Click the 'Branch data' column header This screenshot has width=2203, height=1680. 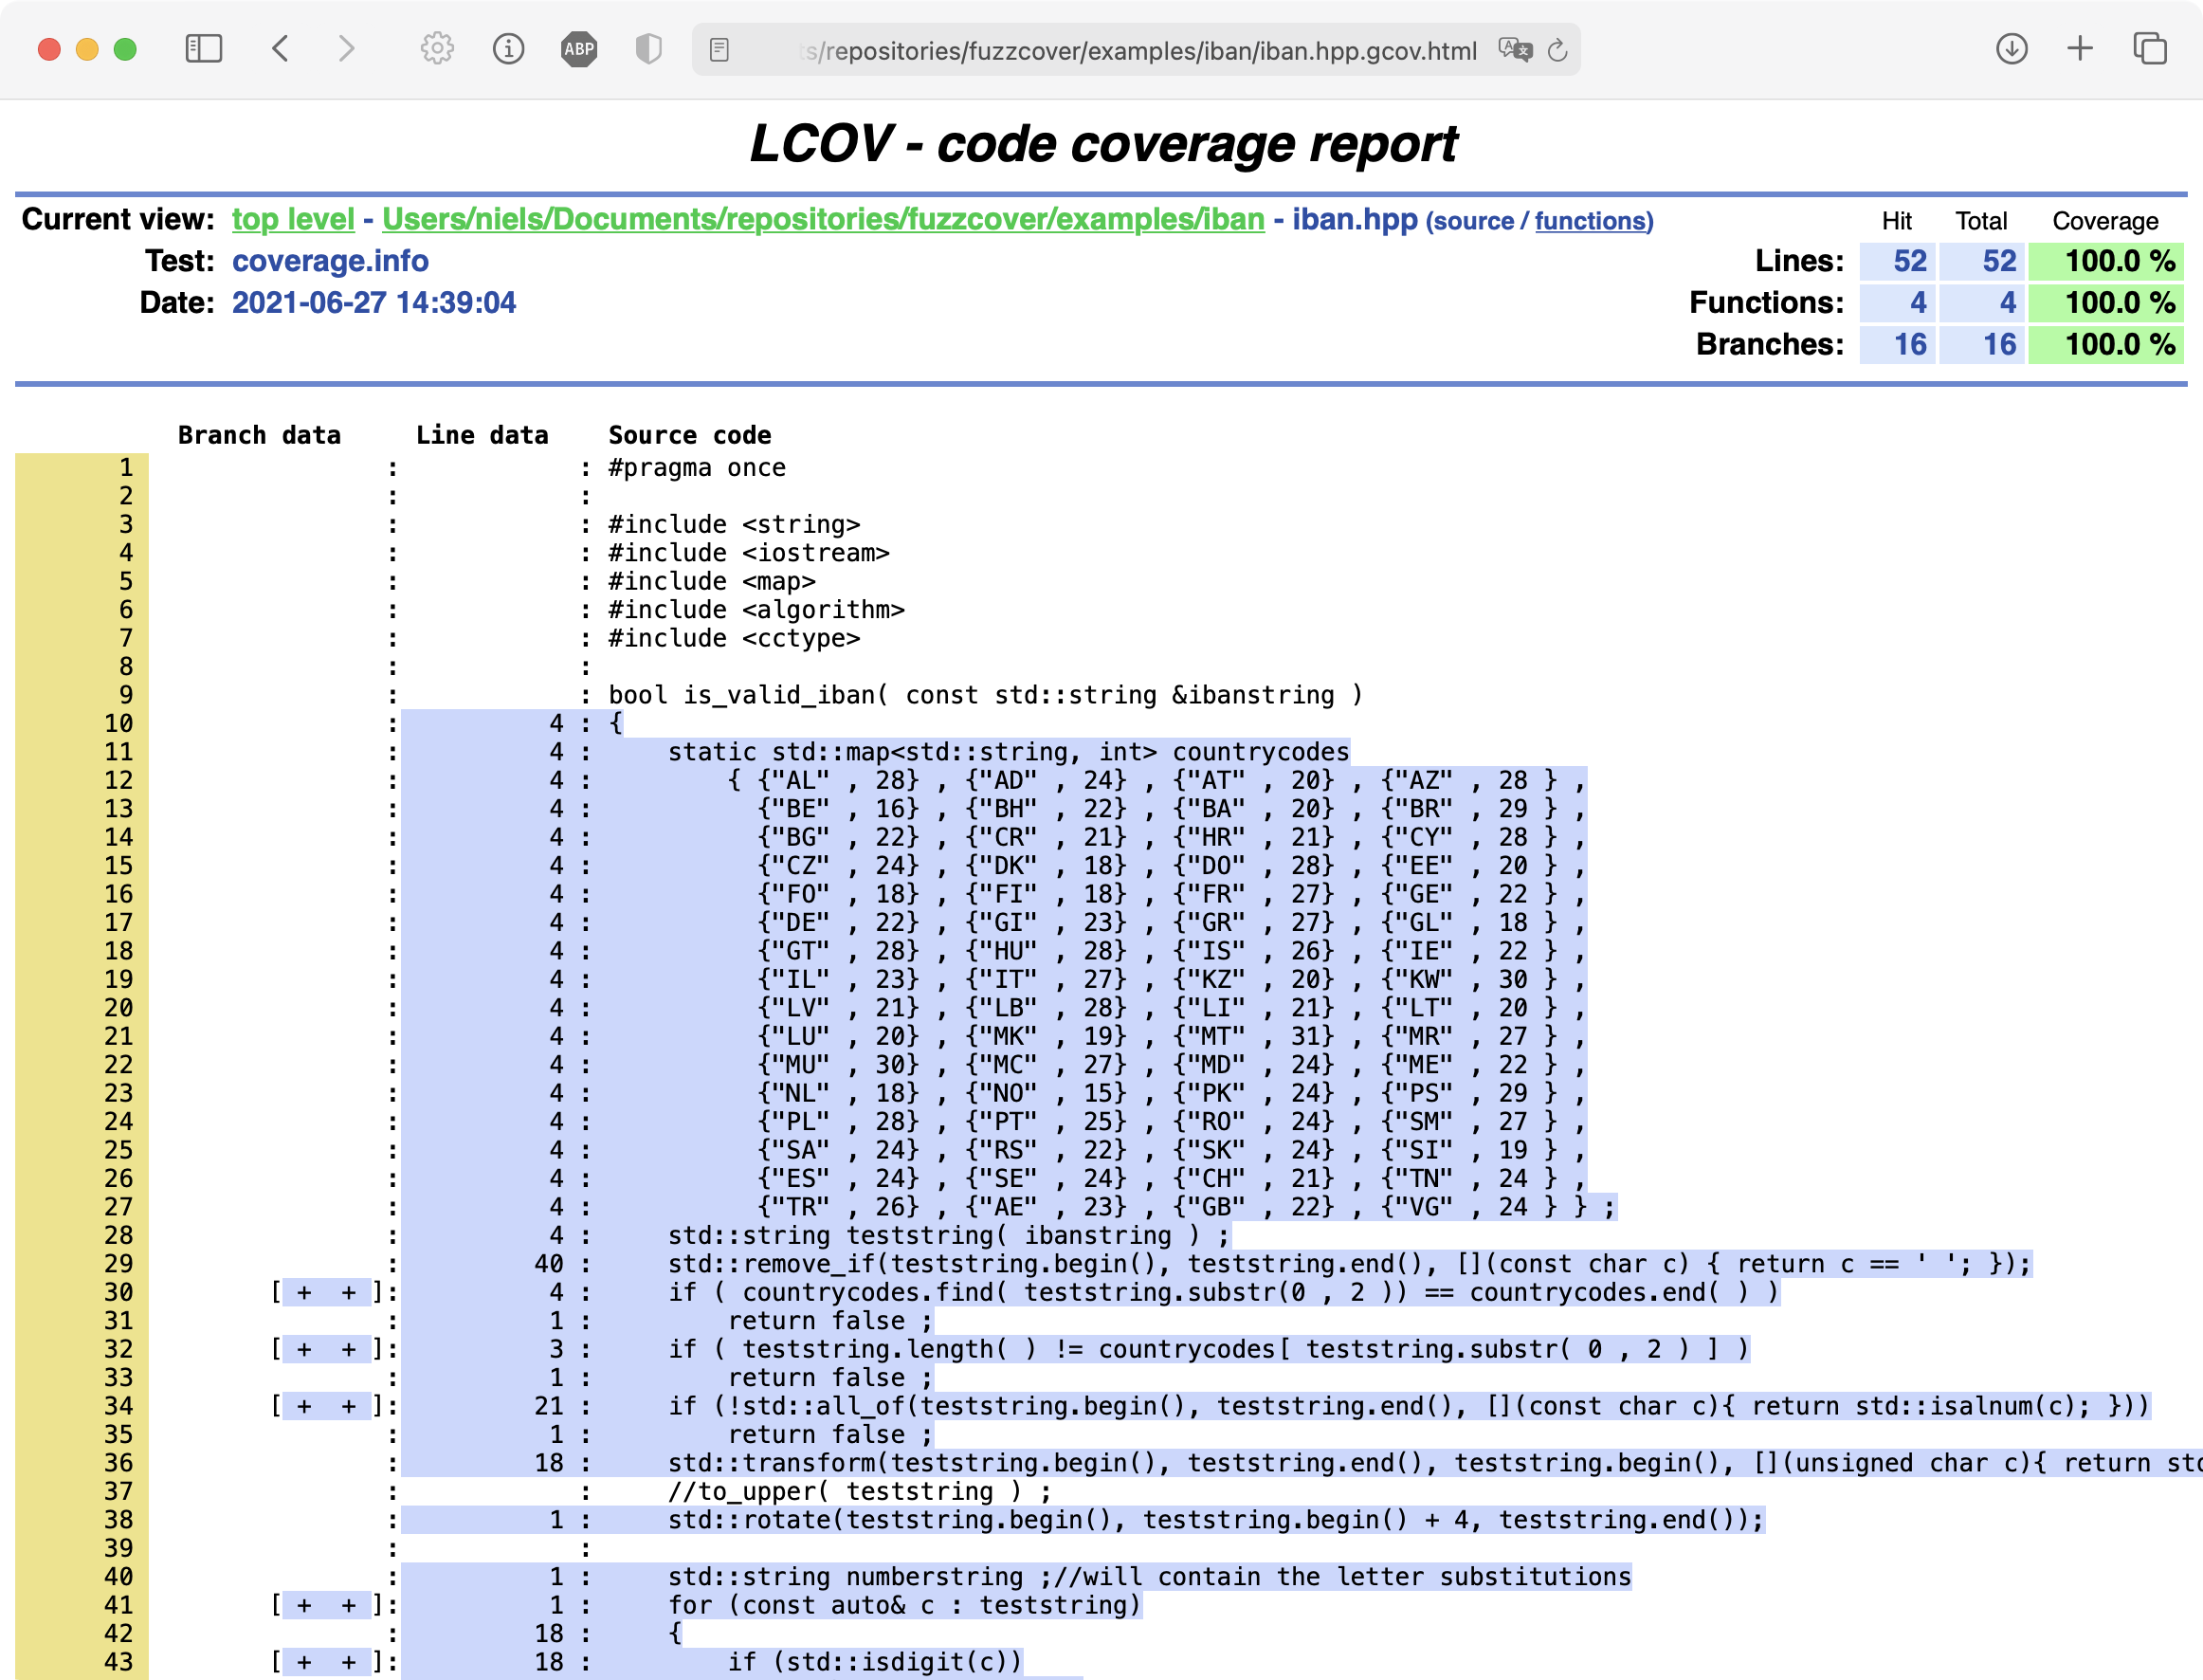tap(259, 435)
